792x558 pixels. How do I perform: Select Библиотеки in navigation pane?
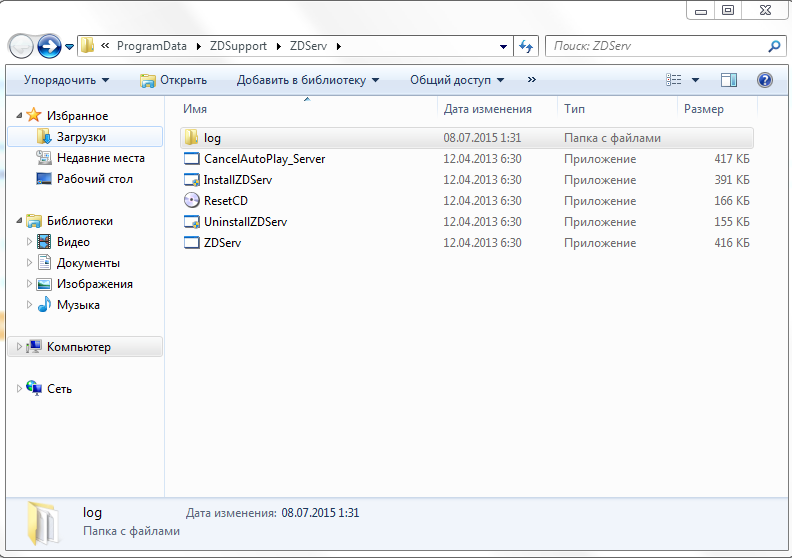(80, 221)
